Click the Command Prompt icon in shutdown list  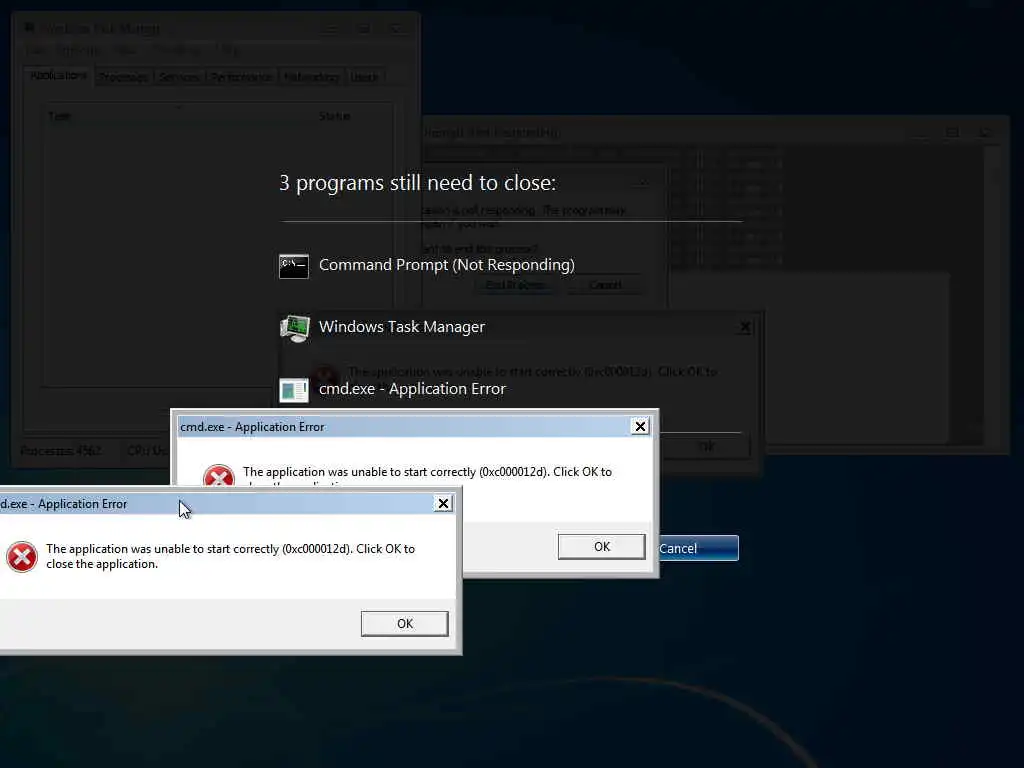(294, 266)
